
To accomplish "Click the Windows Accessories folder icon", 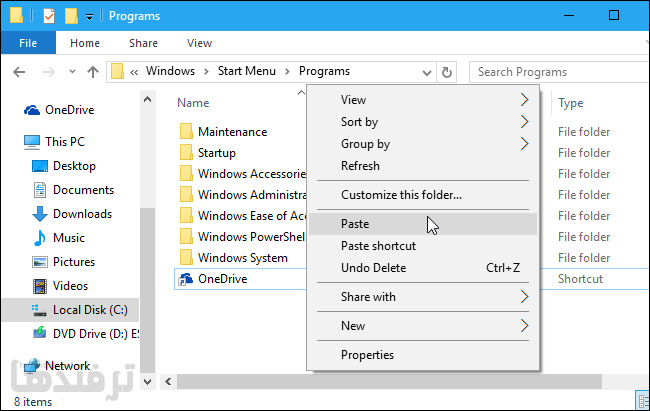I will coord(186,173).
